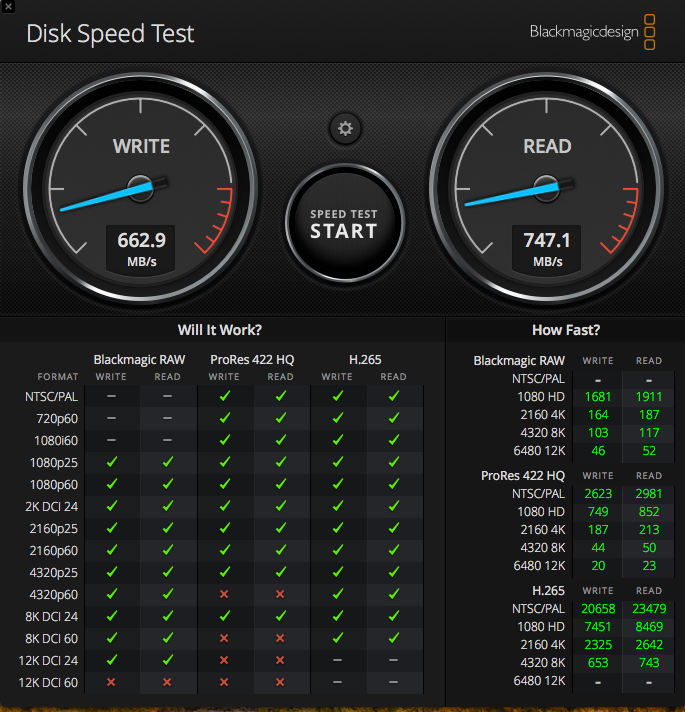This screenshot has height=712, width=685.
Task: Click the ProRes 6480 12K read value 23
Action: (x=649, y=565)
